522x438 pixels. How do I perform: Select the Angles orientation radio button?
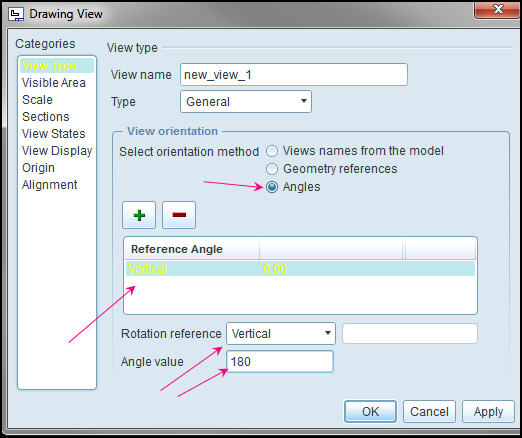pyautogui.click(x=272, y=187)
